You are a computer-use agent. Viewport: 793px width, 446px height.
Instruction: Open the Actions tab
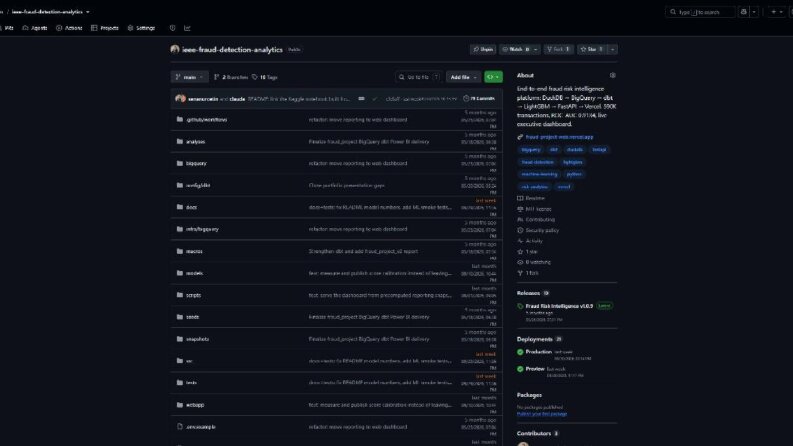pos(69,28)
